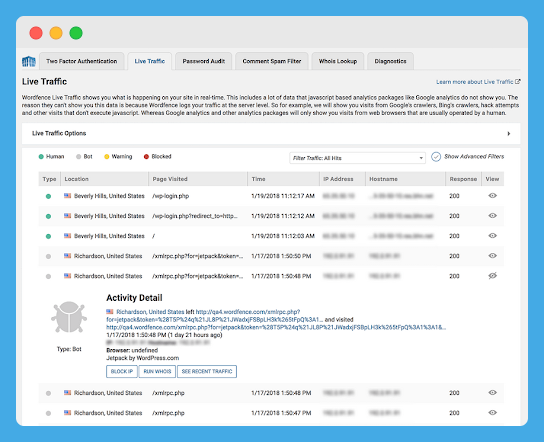
Task: Click US flag on 1:50:50 PM row
Action: [x=68, y=256]
